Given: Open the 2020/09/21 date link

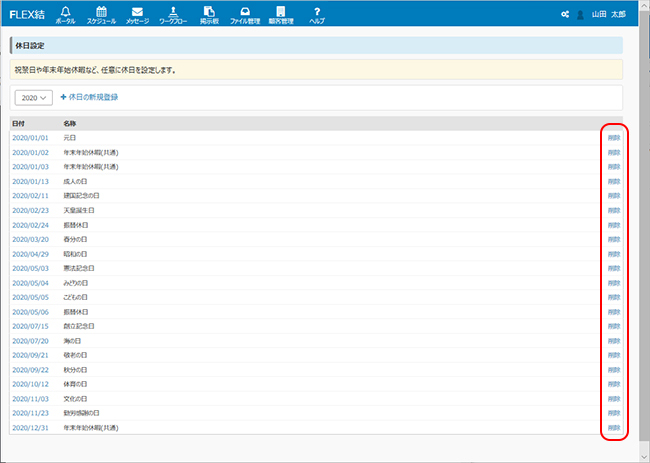Looking at the screenshot, I should point(30,355).
